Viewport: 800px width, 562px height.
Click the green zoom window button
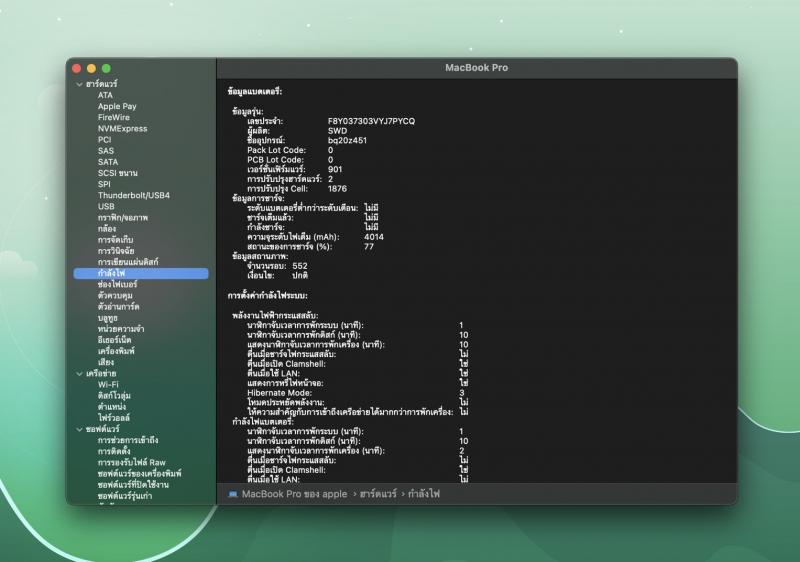tap(106, 68)
